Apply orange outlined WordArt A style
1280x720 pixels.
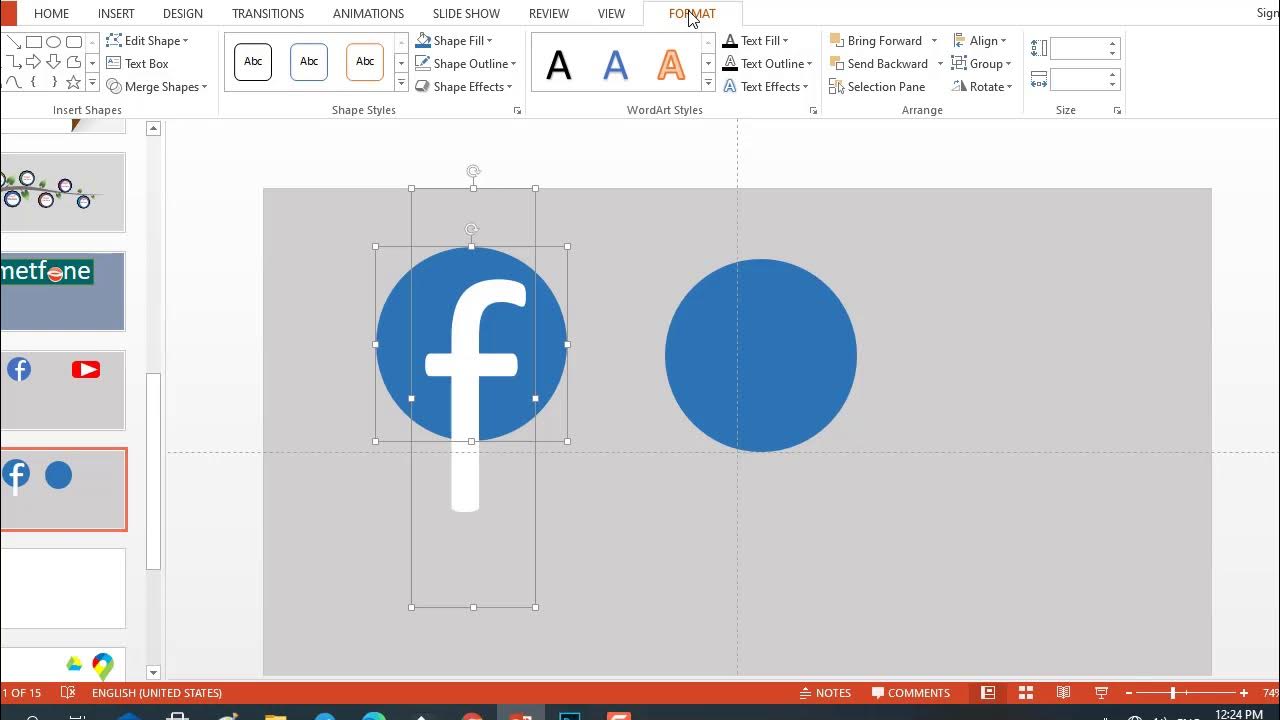click(x=671, y=65)
